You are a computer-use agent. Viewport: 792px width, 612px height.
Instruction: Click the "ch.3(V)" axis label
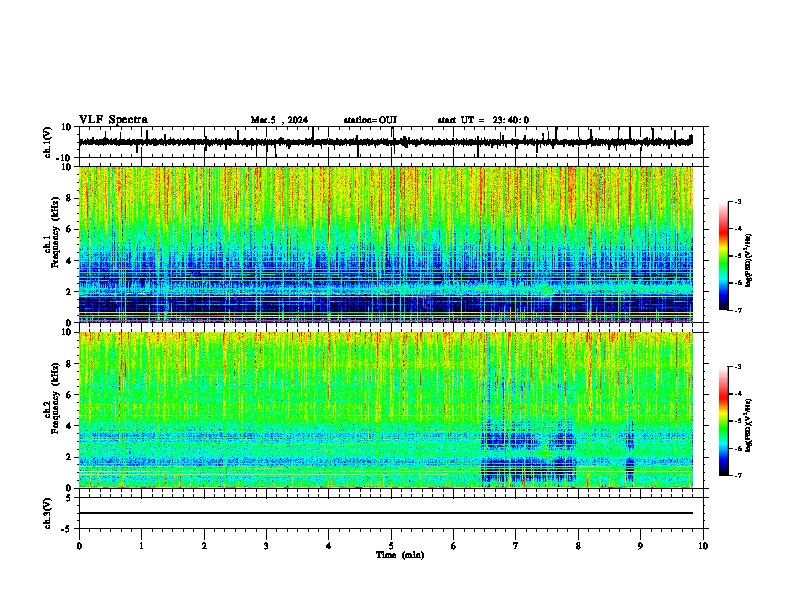[x=47, y=514]
